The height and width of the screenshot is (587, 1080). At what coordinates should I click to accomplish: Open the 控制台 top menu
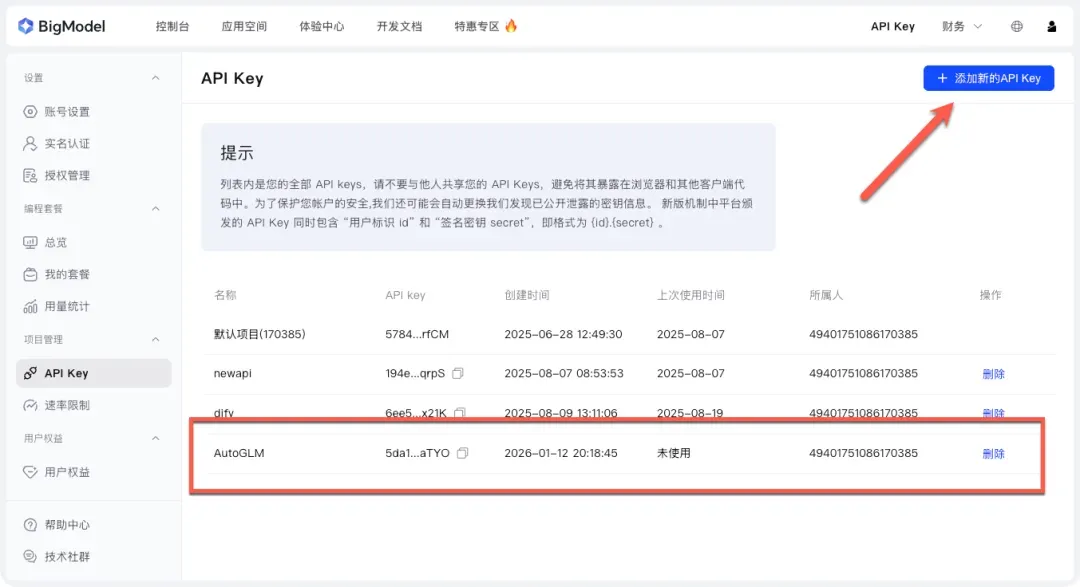point(172,27)
